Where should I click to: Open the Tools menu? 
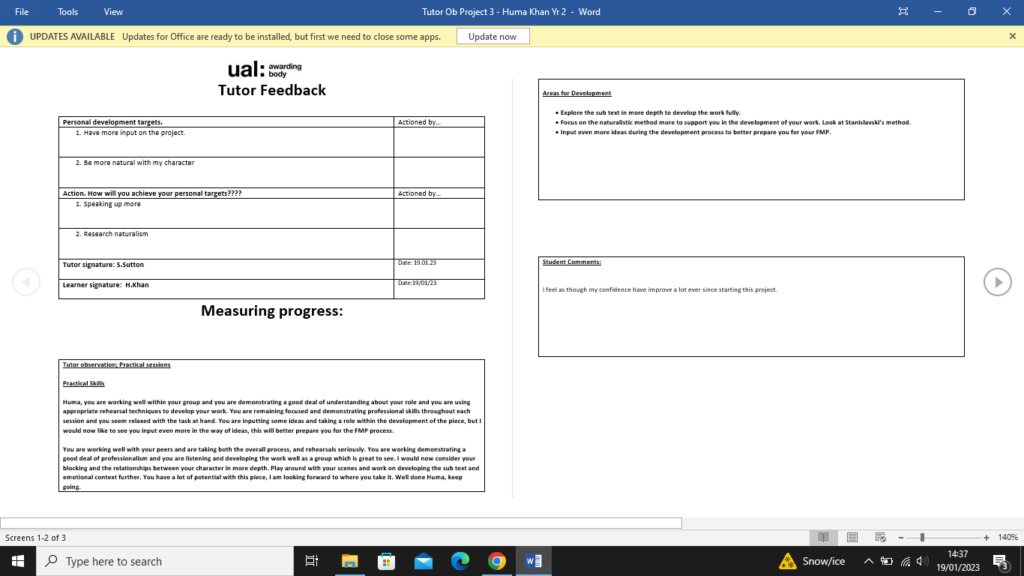[x=68, y=12]
